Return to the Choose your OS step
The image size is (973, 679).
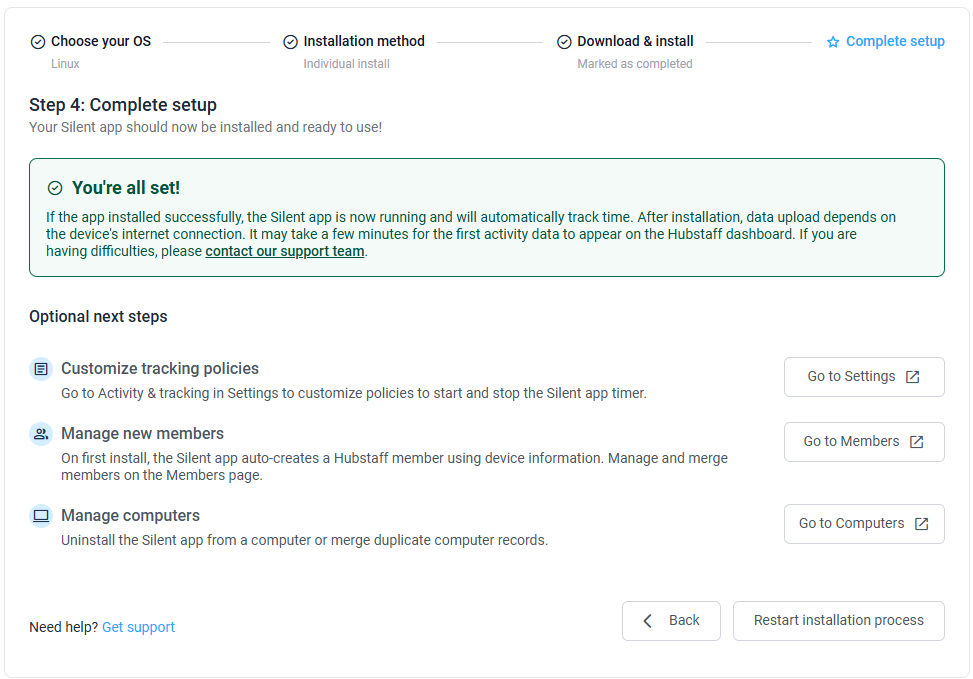101,42
